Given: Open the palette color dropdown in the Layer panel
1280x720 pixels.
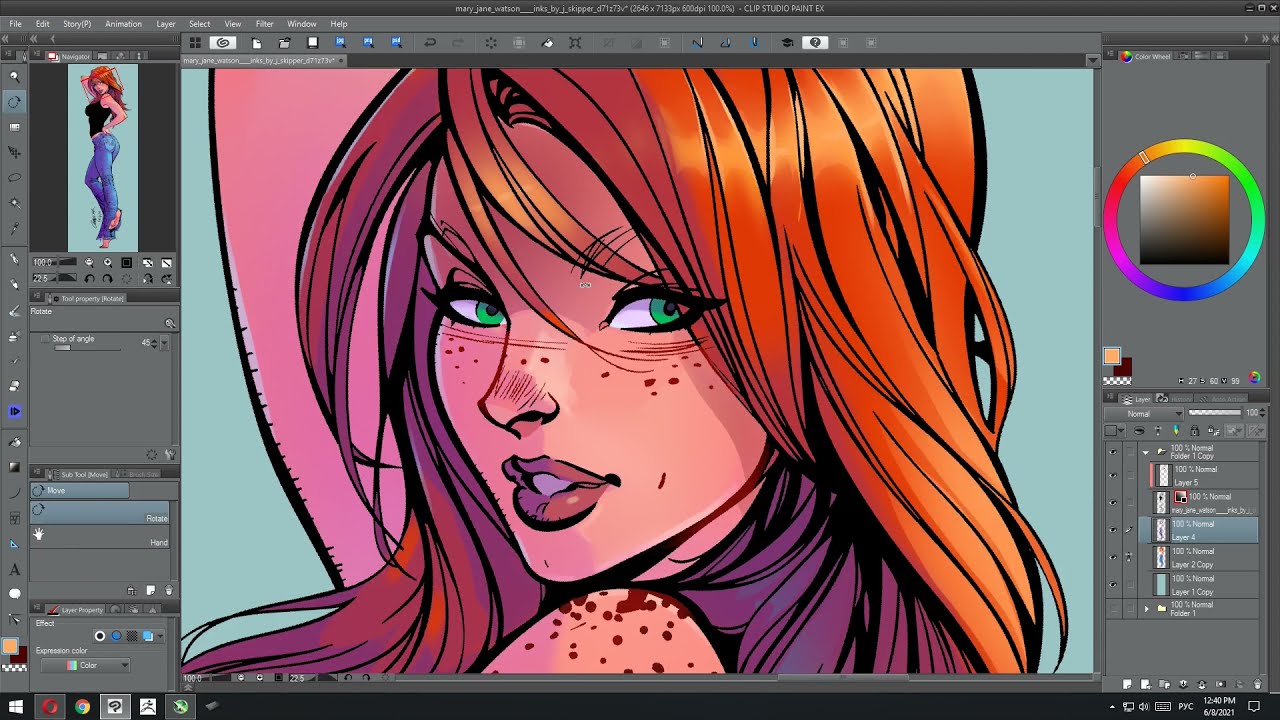Looking at the screenshot, I should [1113, 431].
